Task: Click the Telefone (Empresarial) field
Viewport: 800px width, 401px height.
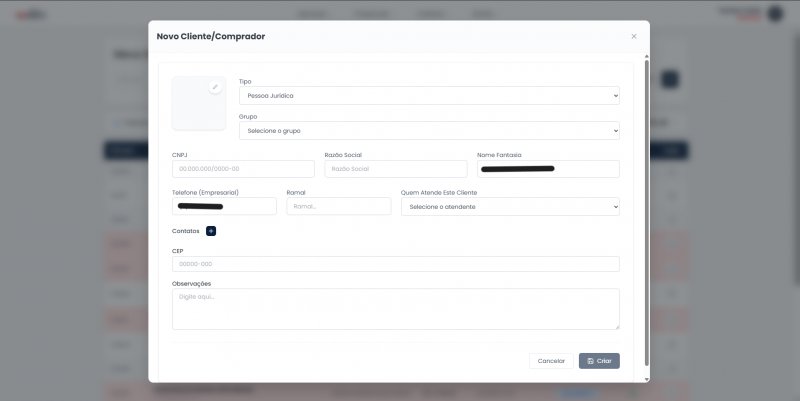Action: point(224,206)
